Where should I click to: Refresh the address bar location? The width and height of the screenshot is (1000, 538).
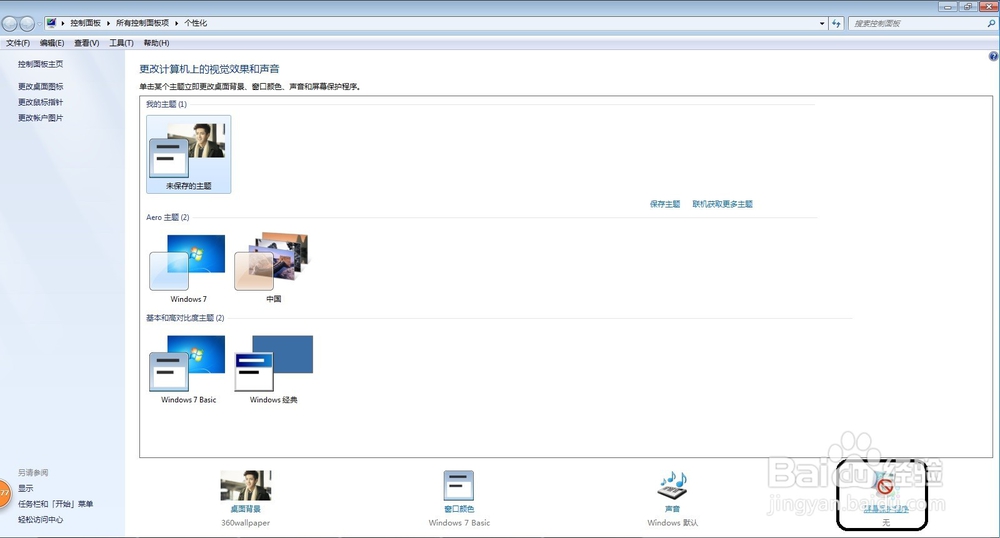click(x=836, y=24)
